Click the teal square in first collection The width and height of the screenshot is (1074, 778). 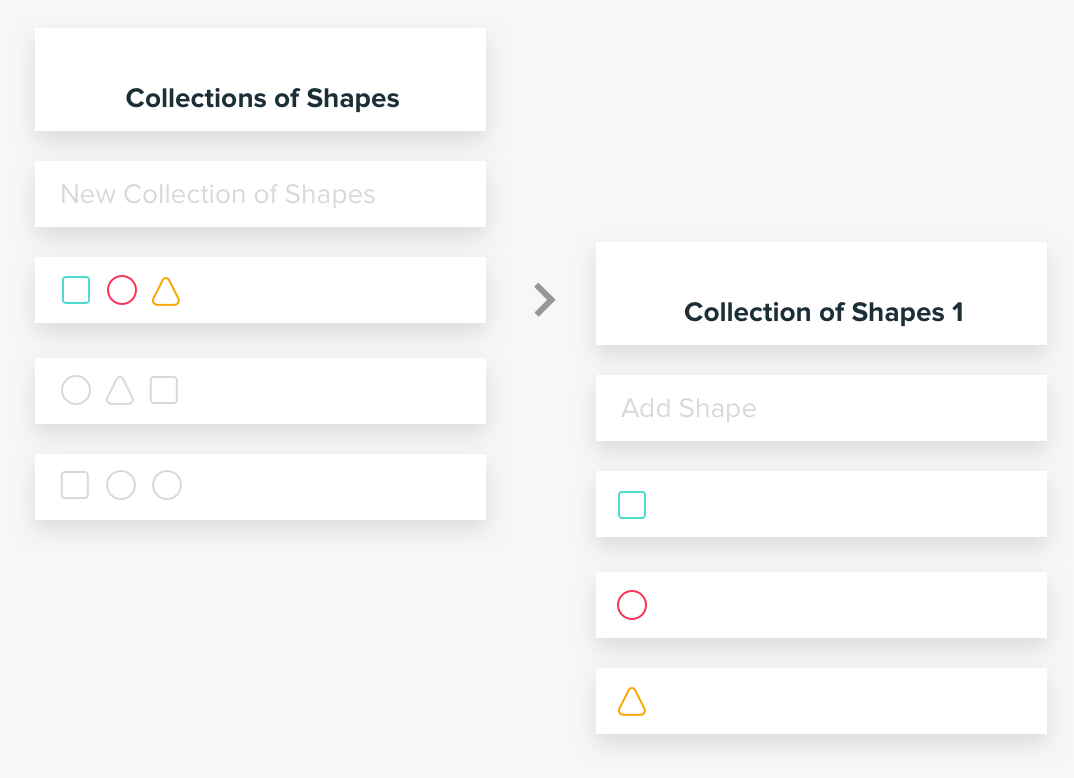(76, 290)
